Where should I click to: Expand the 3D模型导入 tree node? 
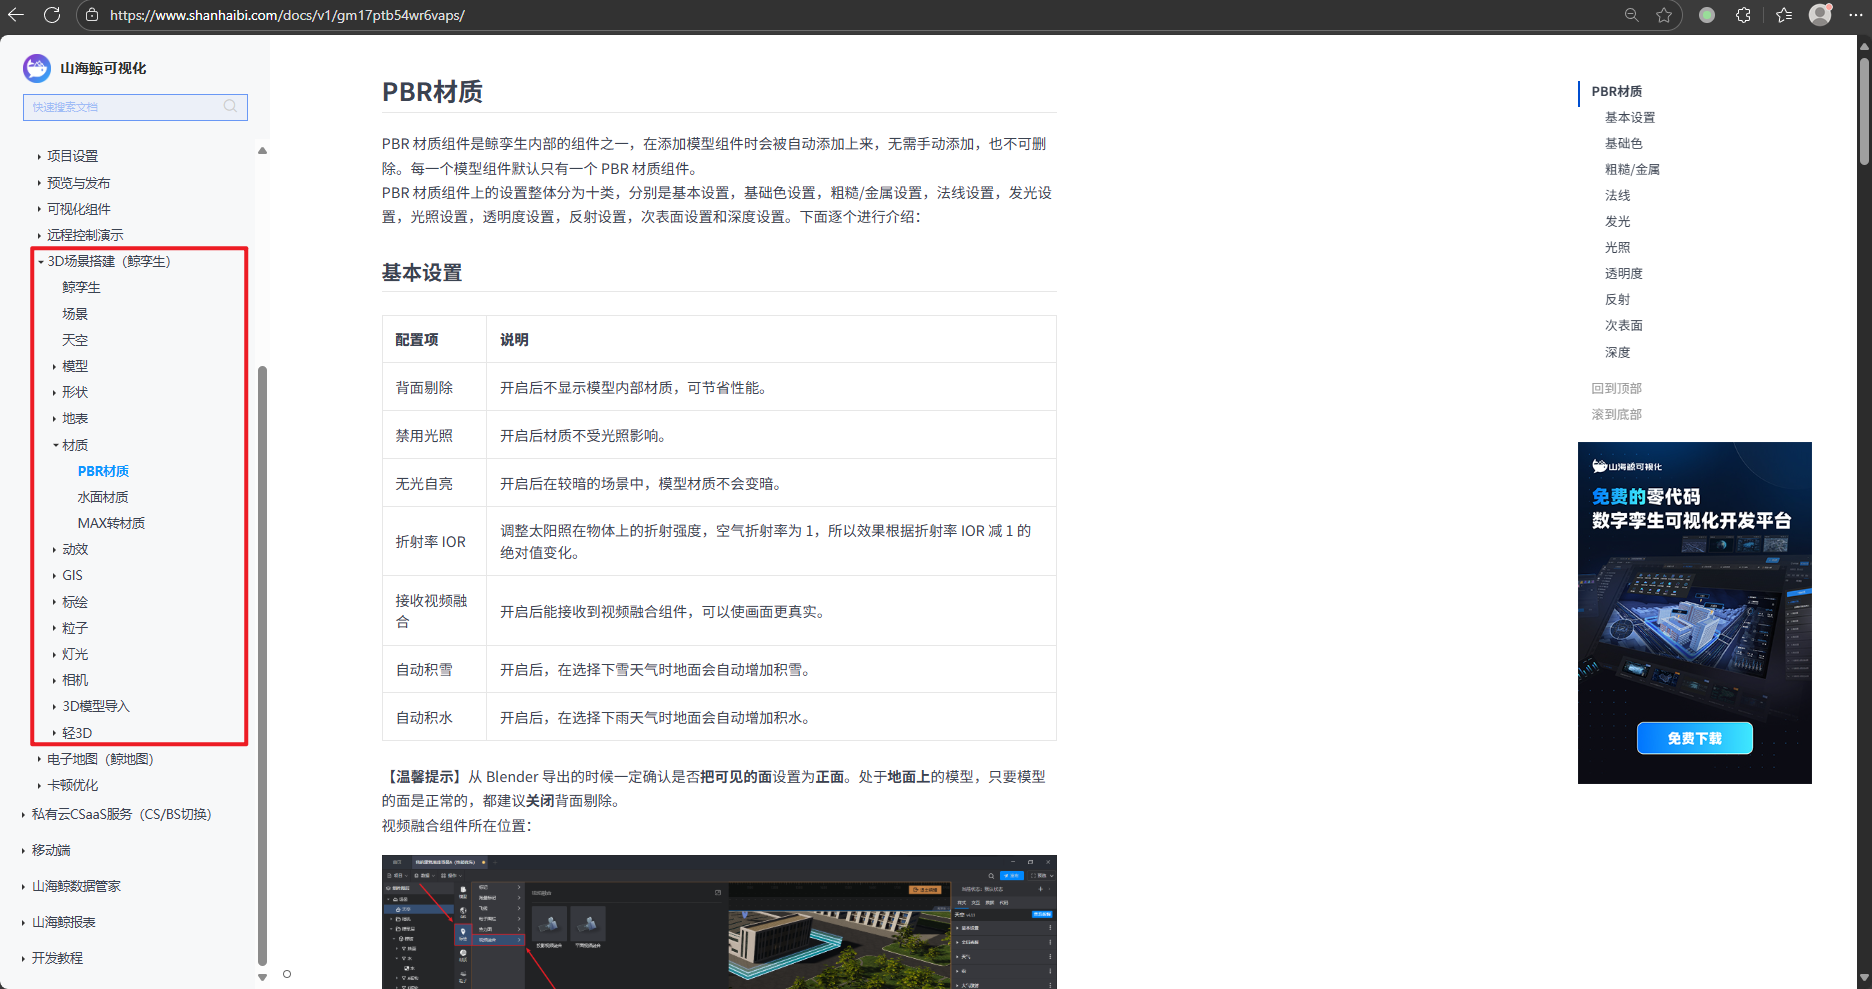click(x=54, y=707)
